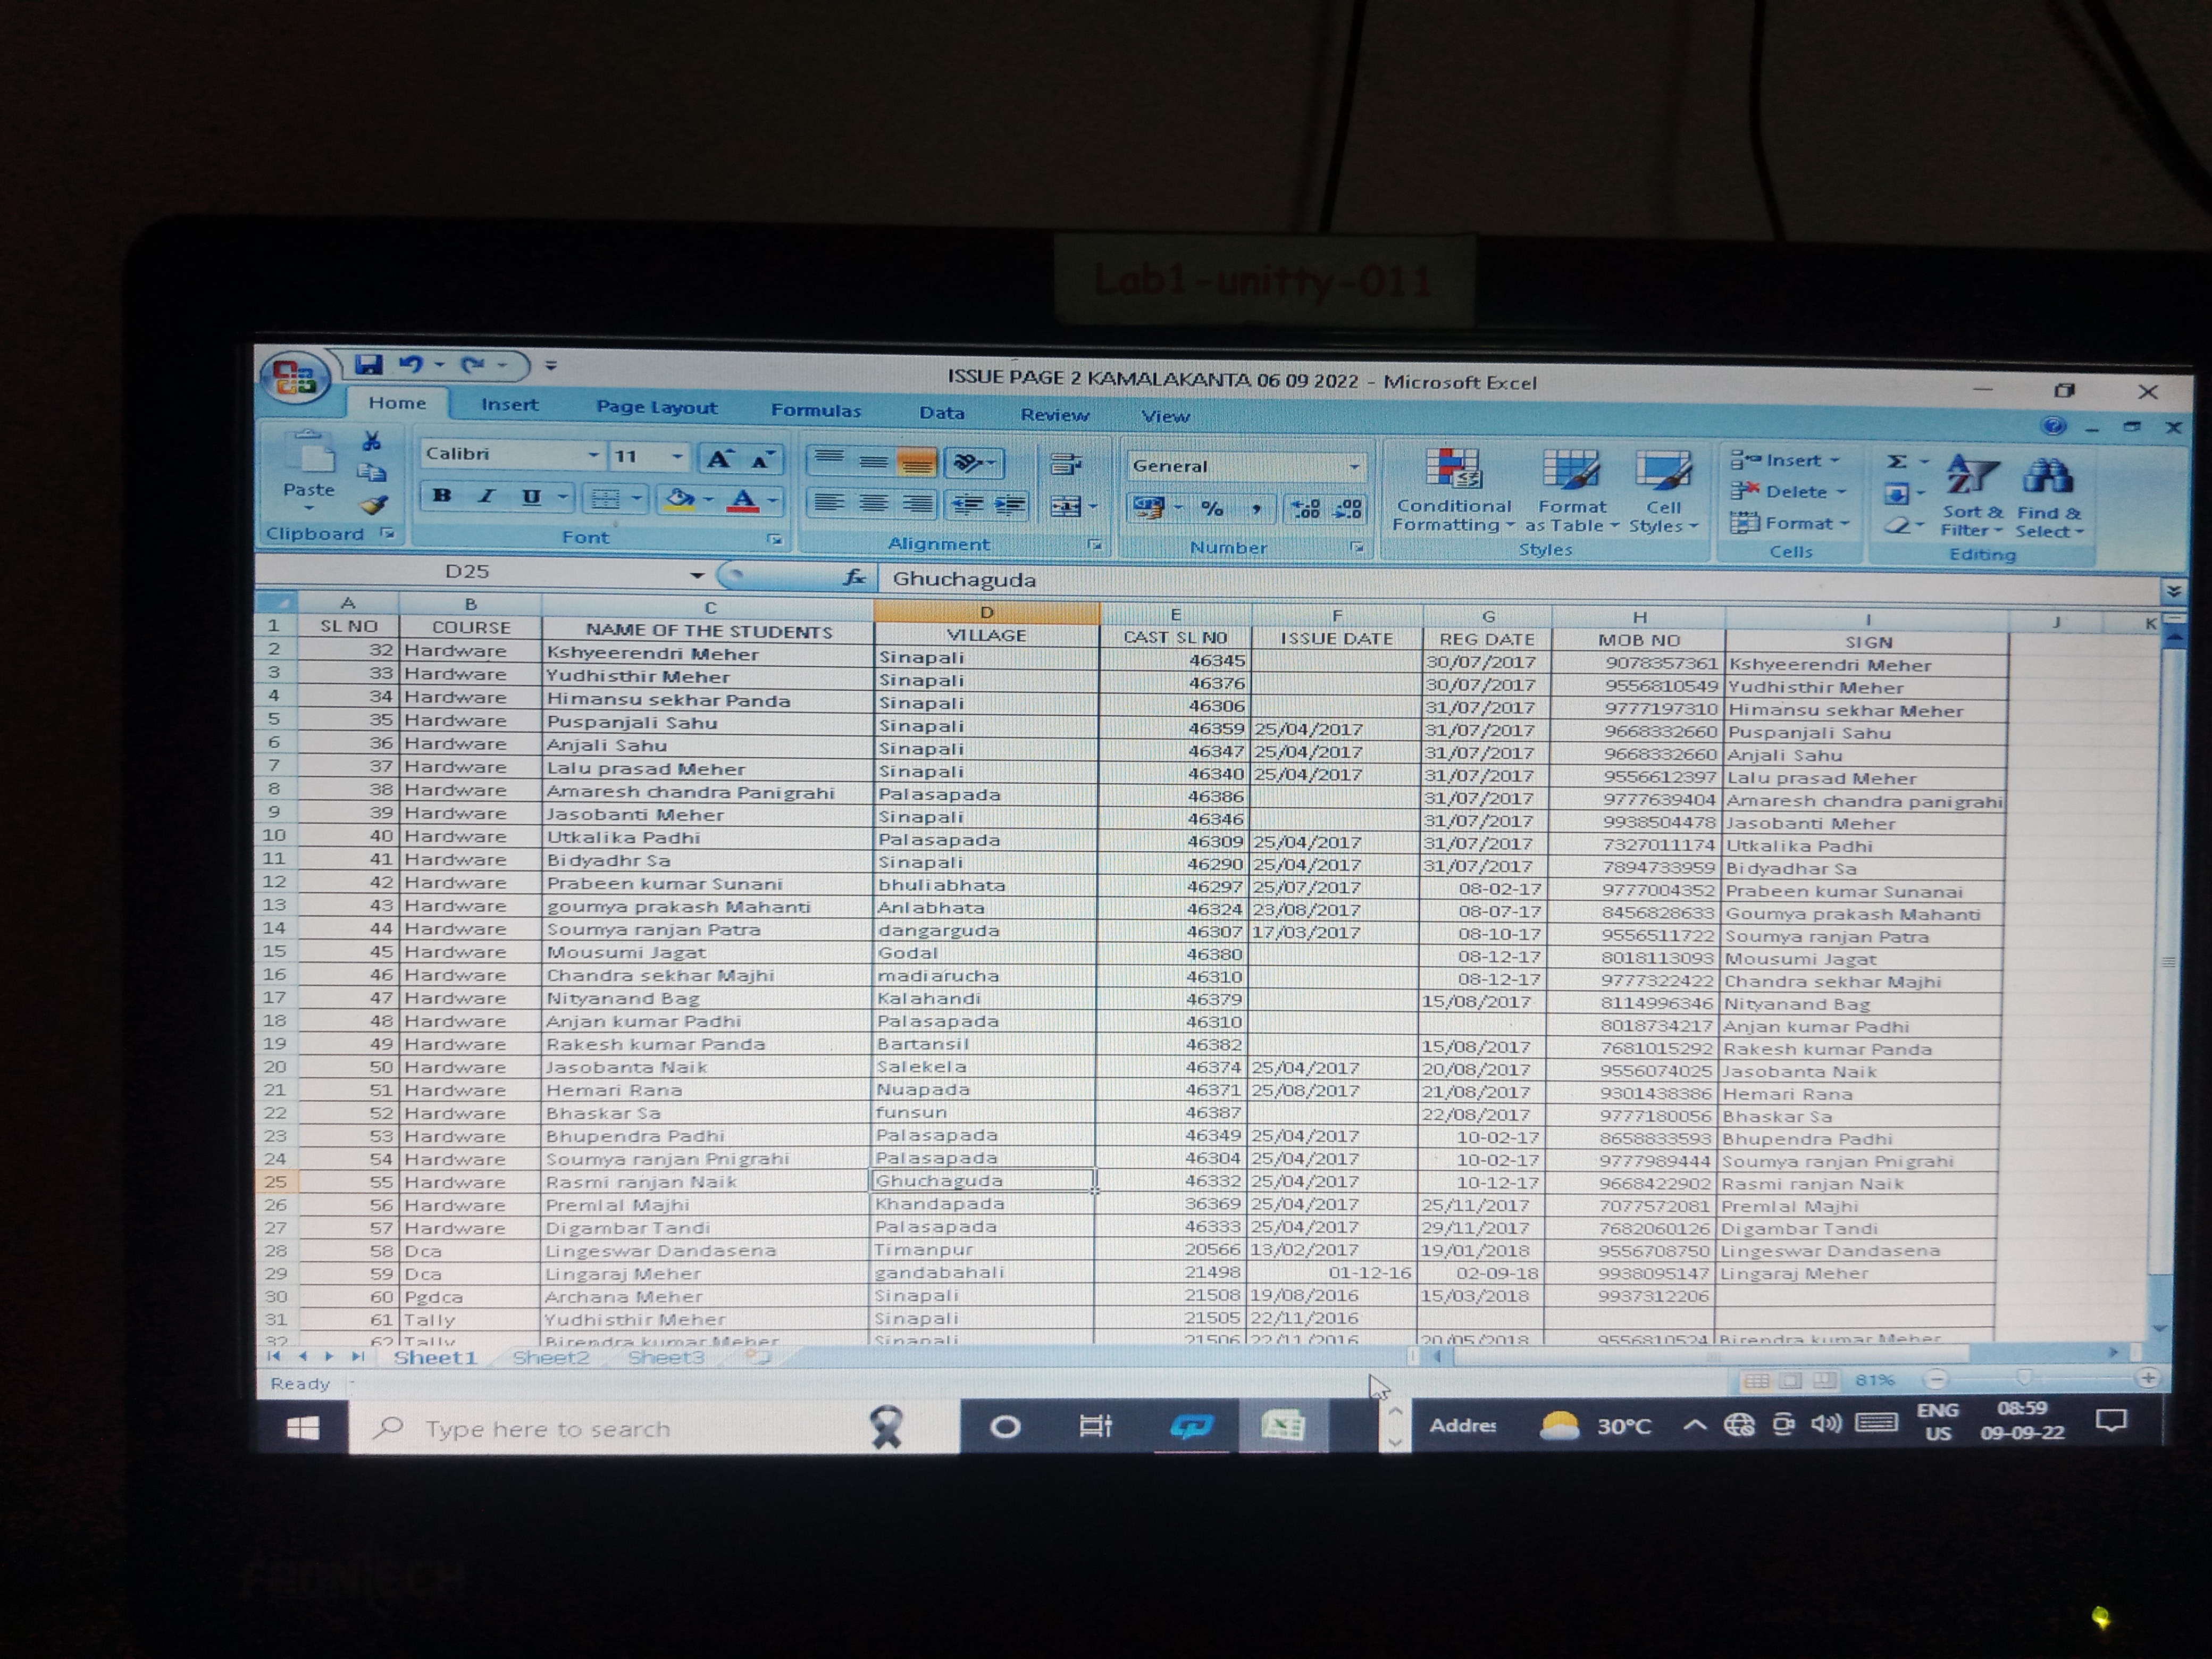Open the Calibri font name dropdown
Viewport: 2212px width, 1659px height.
(x=593, y=455)
